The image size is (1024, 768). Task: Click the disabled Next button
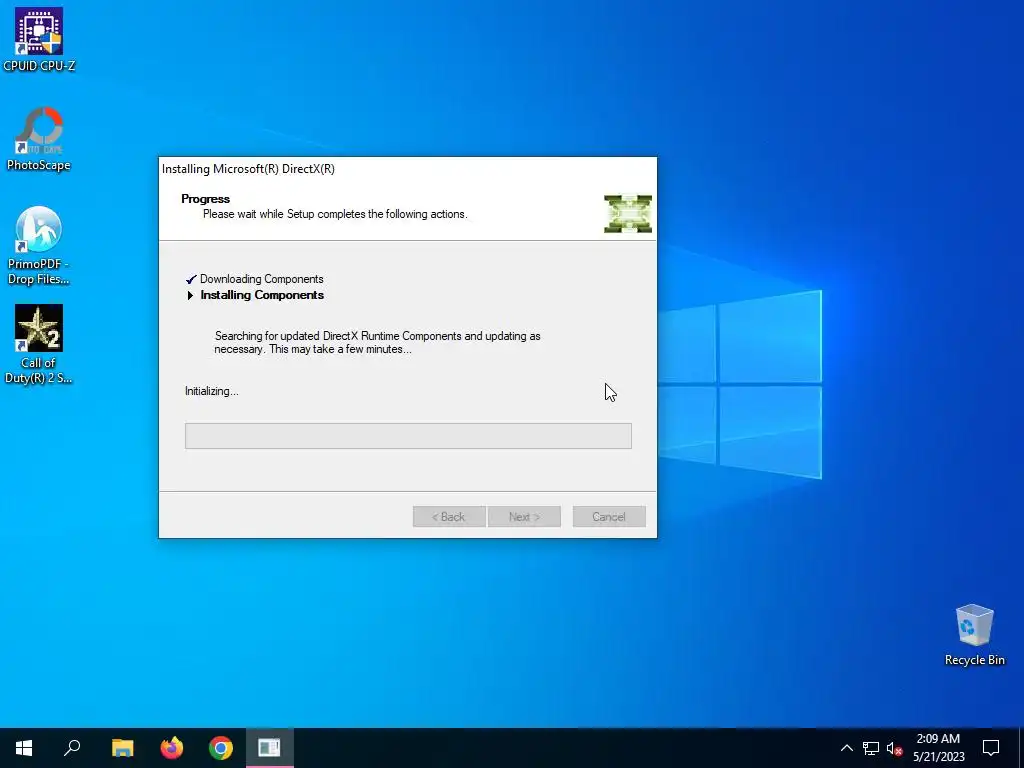[524, 517]
